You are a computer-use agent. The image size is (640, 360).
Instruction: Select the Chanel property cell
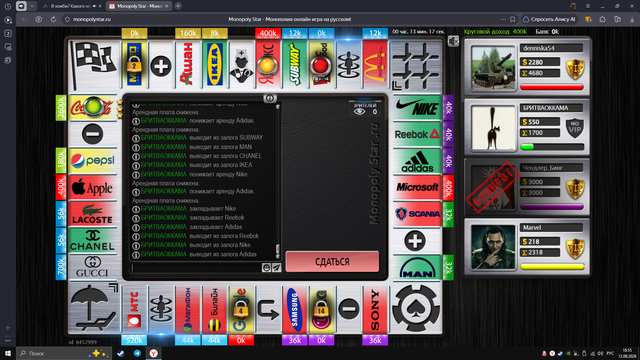[x=92, y=240]
